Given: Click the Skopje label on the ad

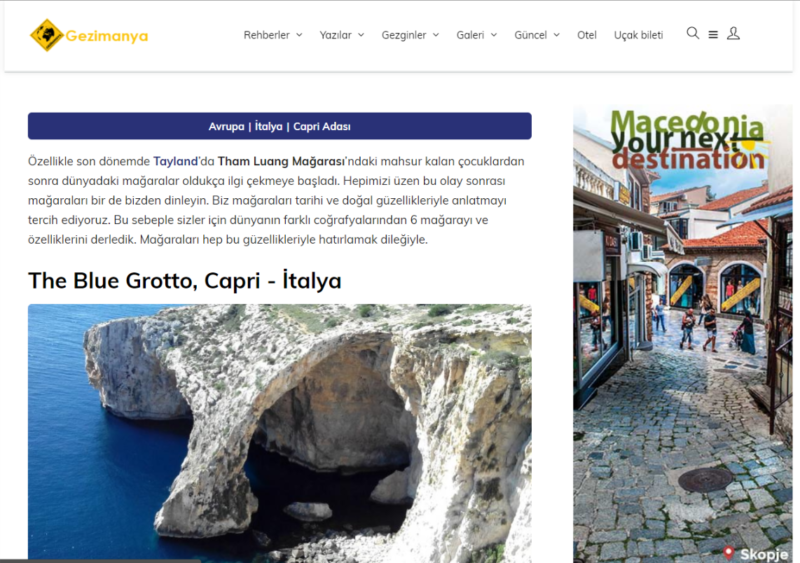Looking at the screenshot, I should 764,554.
